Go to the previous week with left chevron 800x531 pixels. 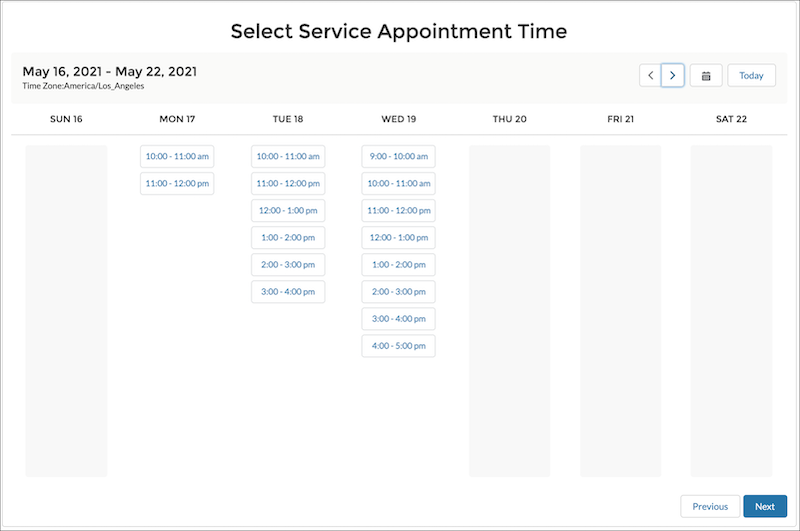click(x=650, y=75)
